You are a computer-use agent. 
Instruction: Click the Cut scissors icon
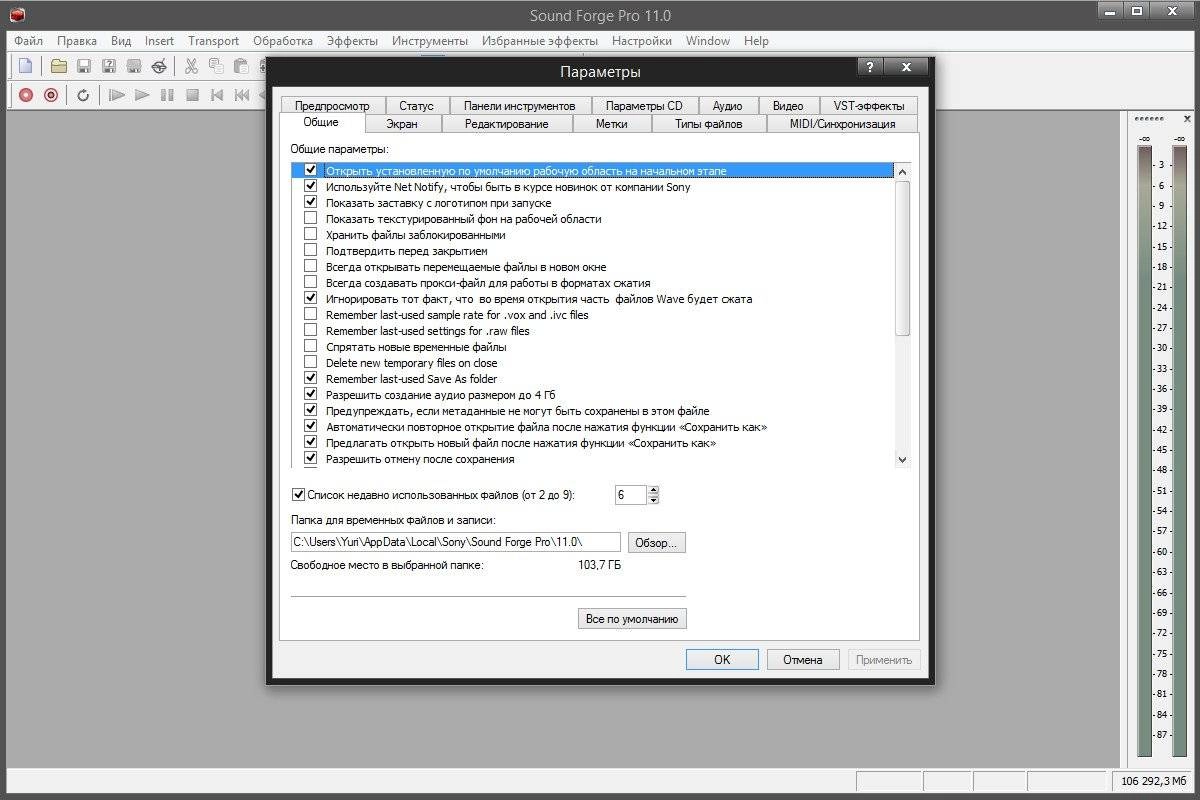click(x=191, y=67)
